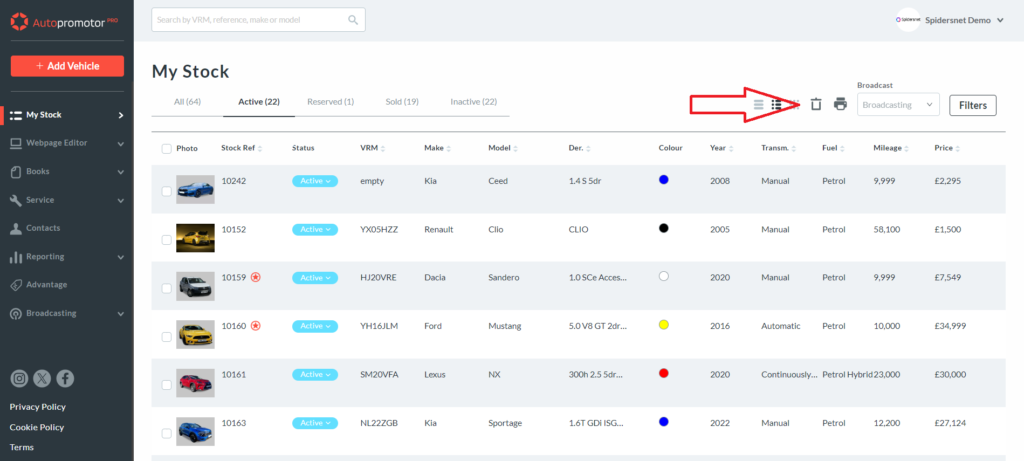This screenshot has height=461, width=1024.
Task: Open the Lexus NX photo thumbnail
Action: click(195, 382)
